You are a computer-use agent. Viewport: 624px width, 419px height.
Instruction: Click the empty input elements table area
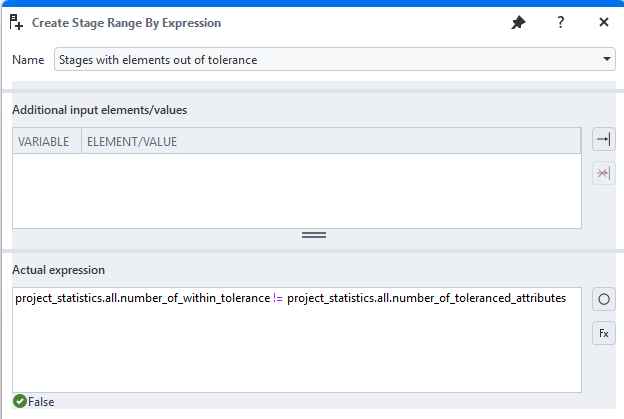(x=296, y=190)
